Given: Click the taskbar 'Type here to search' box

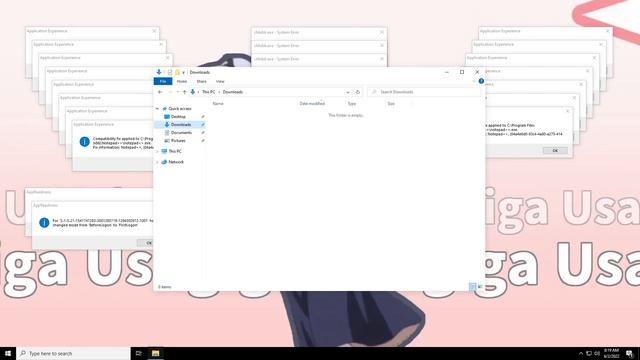Looking at the screenshot, I should pyautogui.click(x=73, y=353).
